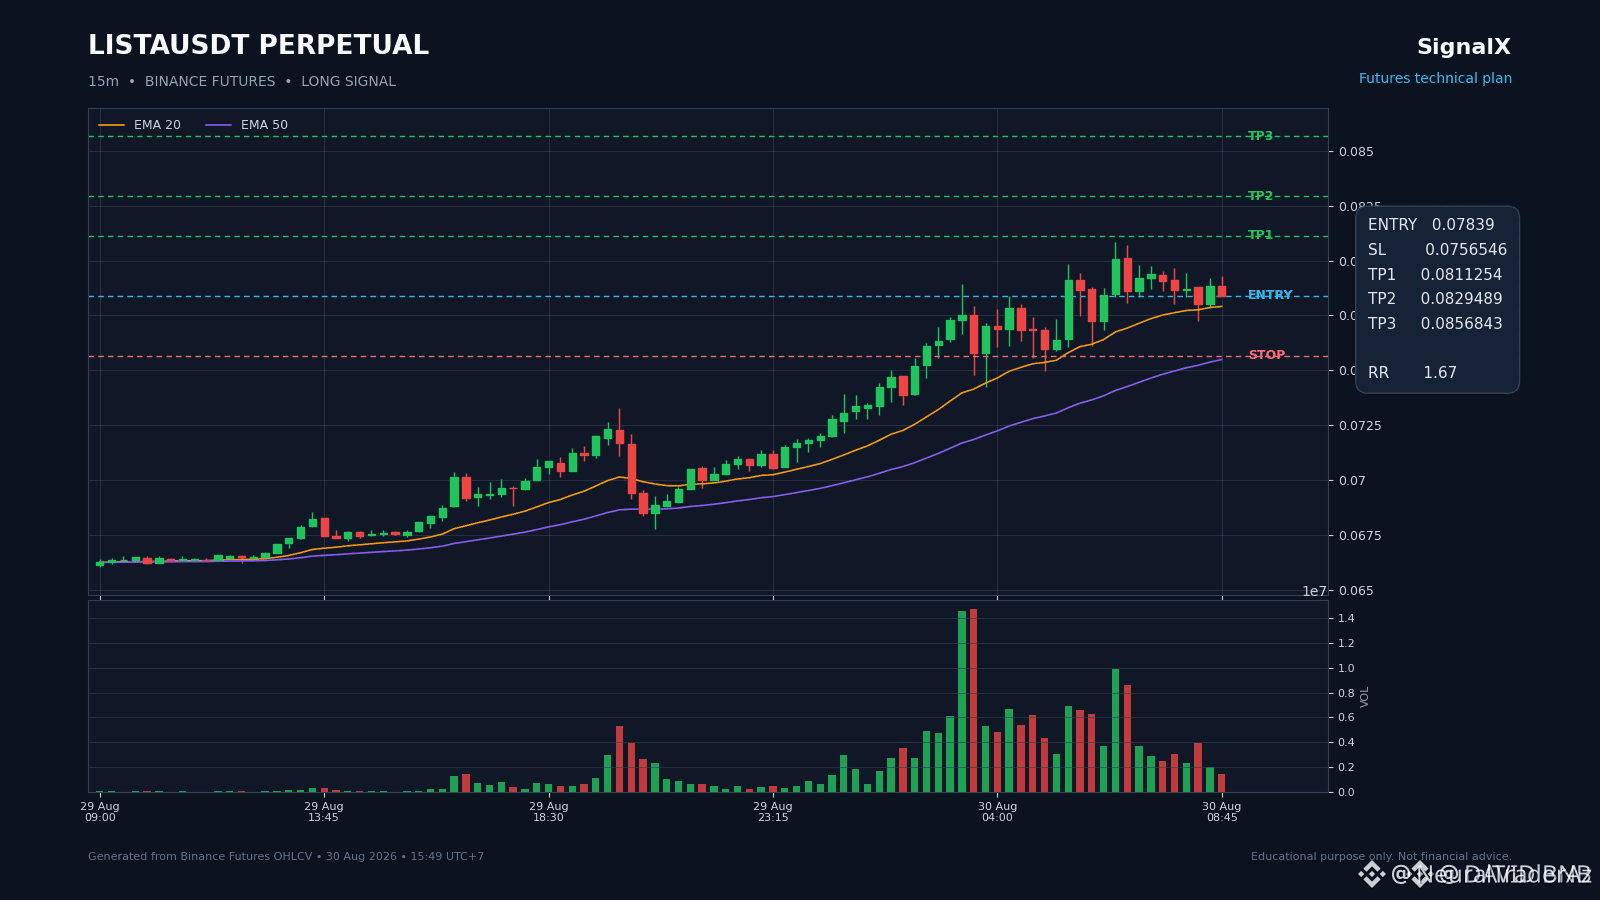Click the 0.0725 price axis label
Viewport: 1600px width, 900px height.
(x=1360, y=426)
